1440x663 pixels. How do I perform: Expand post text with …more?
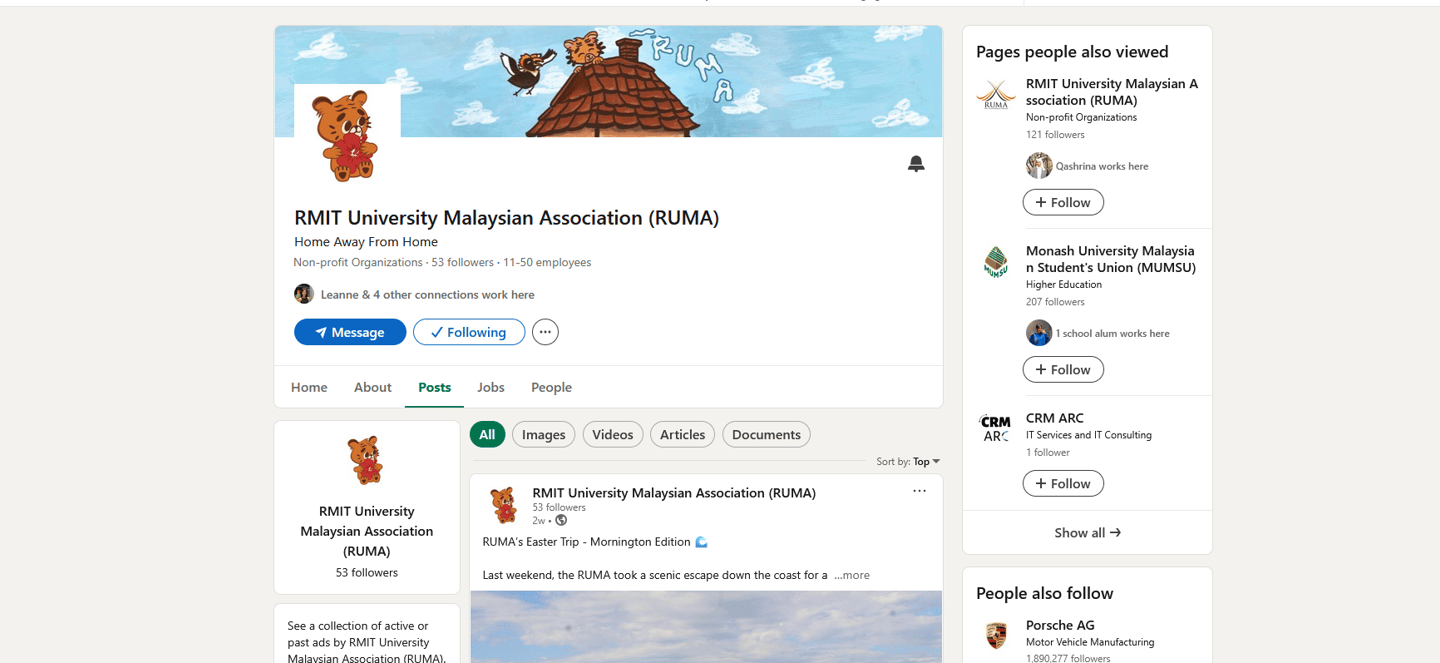click(852, 575)
